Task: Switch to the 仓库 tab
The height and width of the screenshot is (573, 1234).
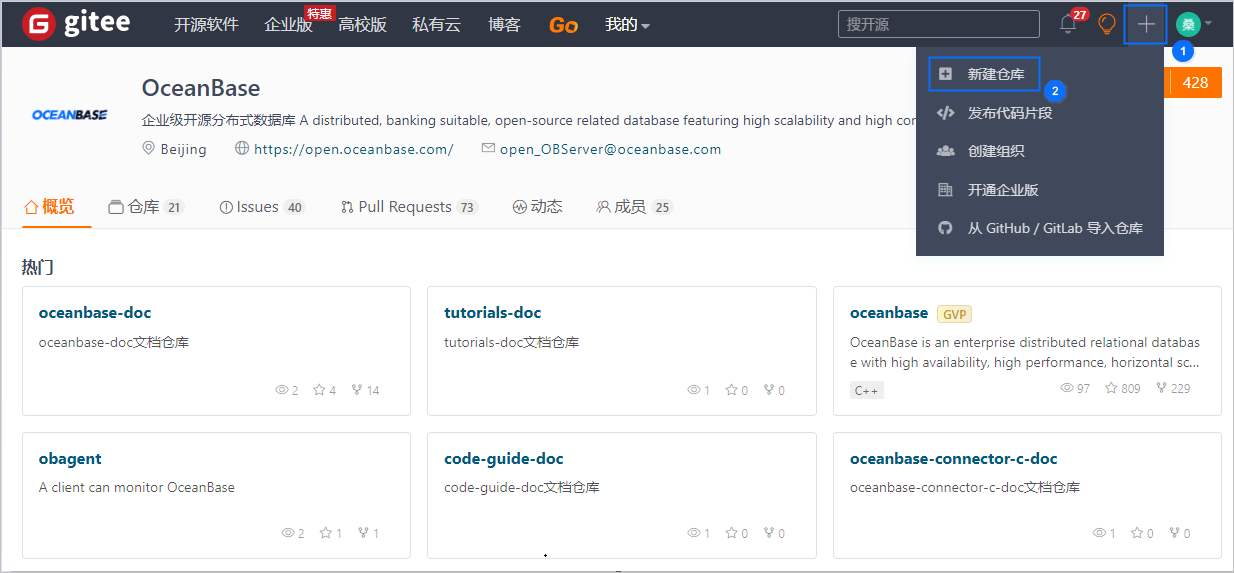Action: click(146, 207)
